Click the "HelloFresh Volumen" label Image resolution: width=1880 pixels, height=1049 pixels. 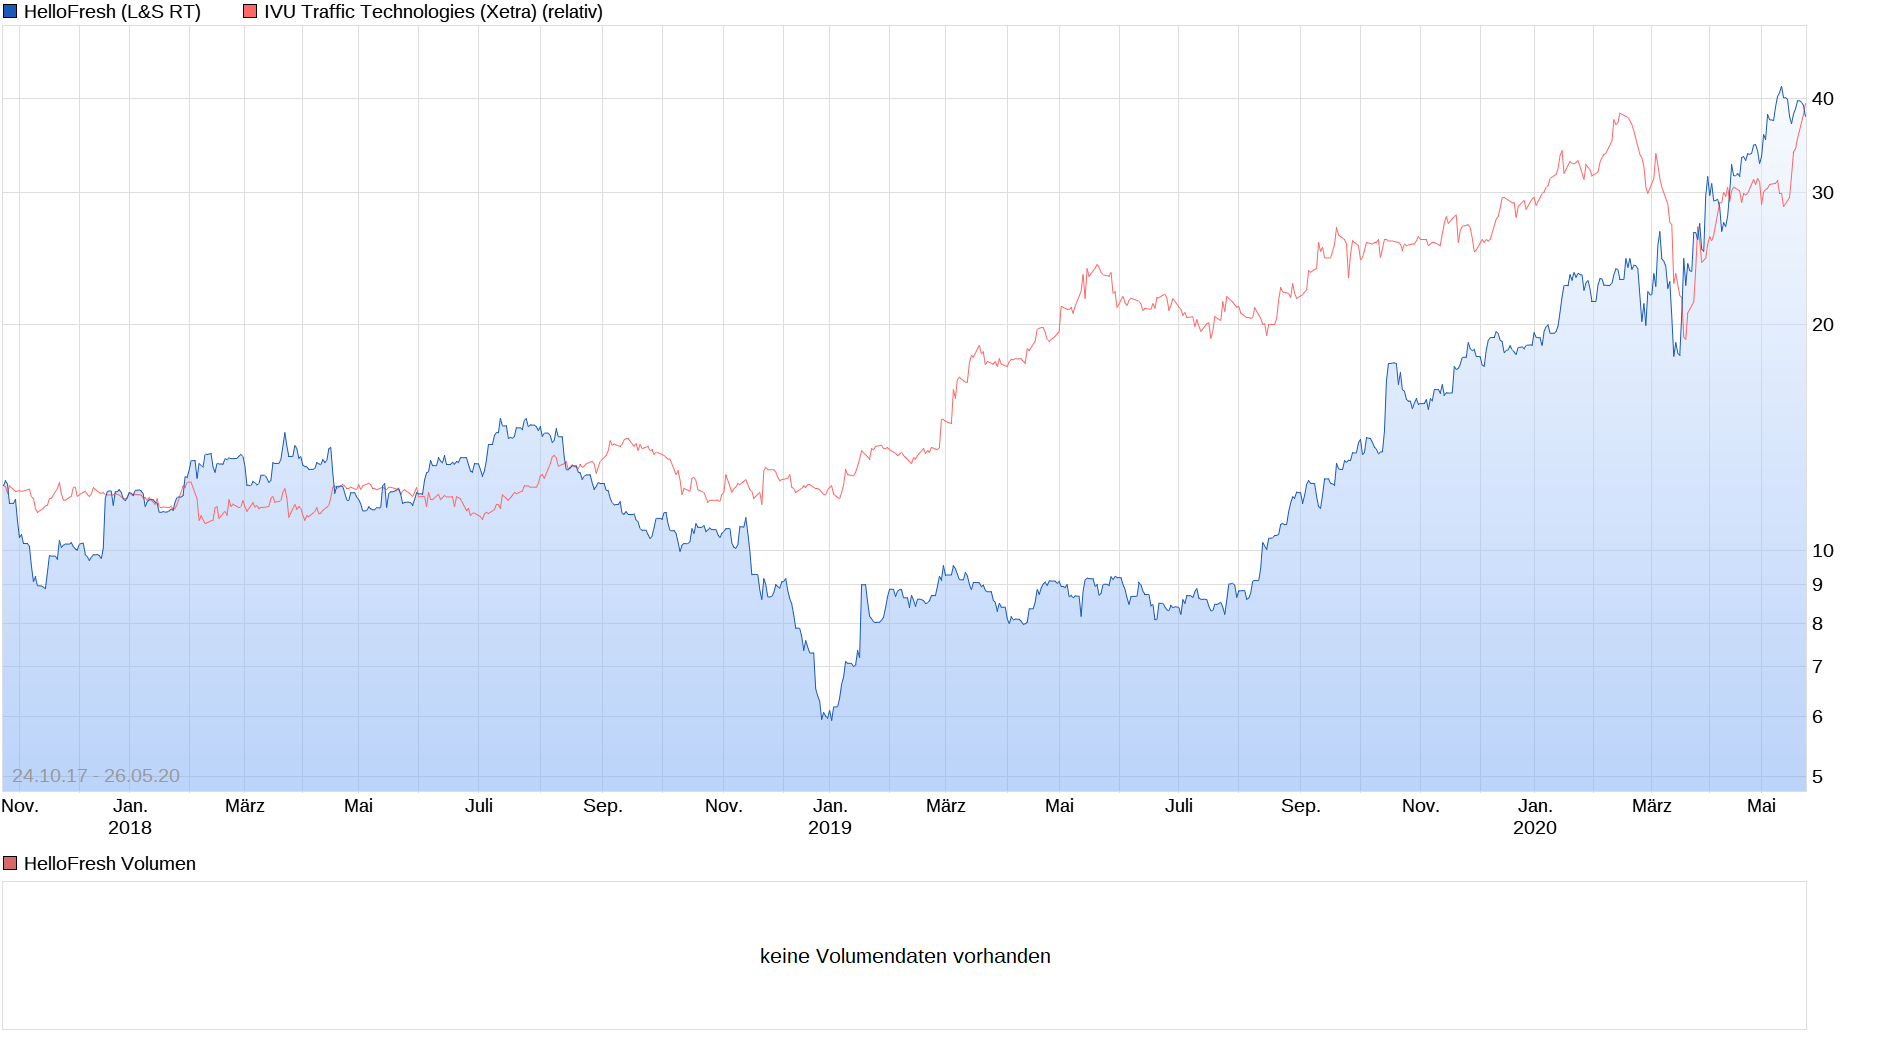110,863
